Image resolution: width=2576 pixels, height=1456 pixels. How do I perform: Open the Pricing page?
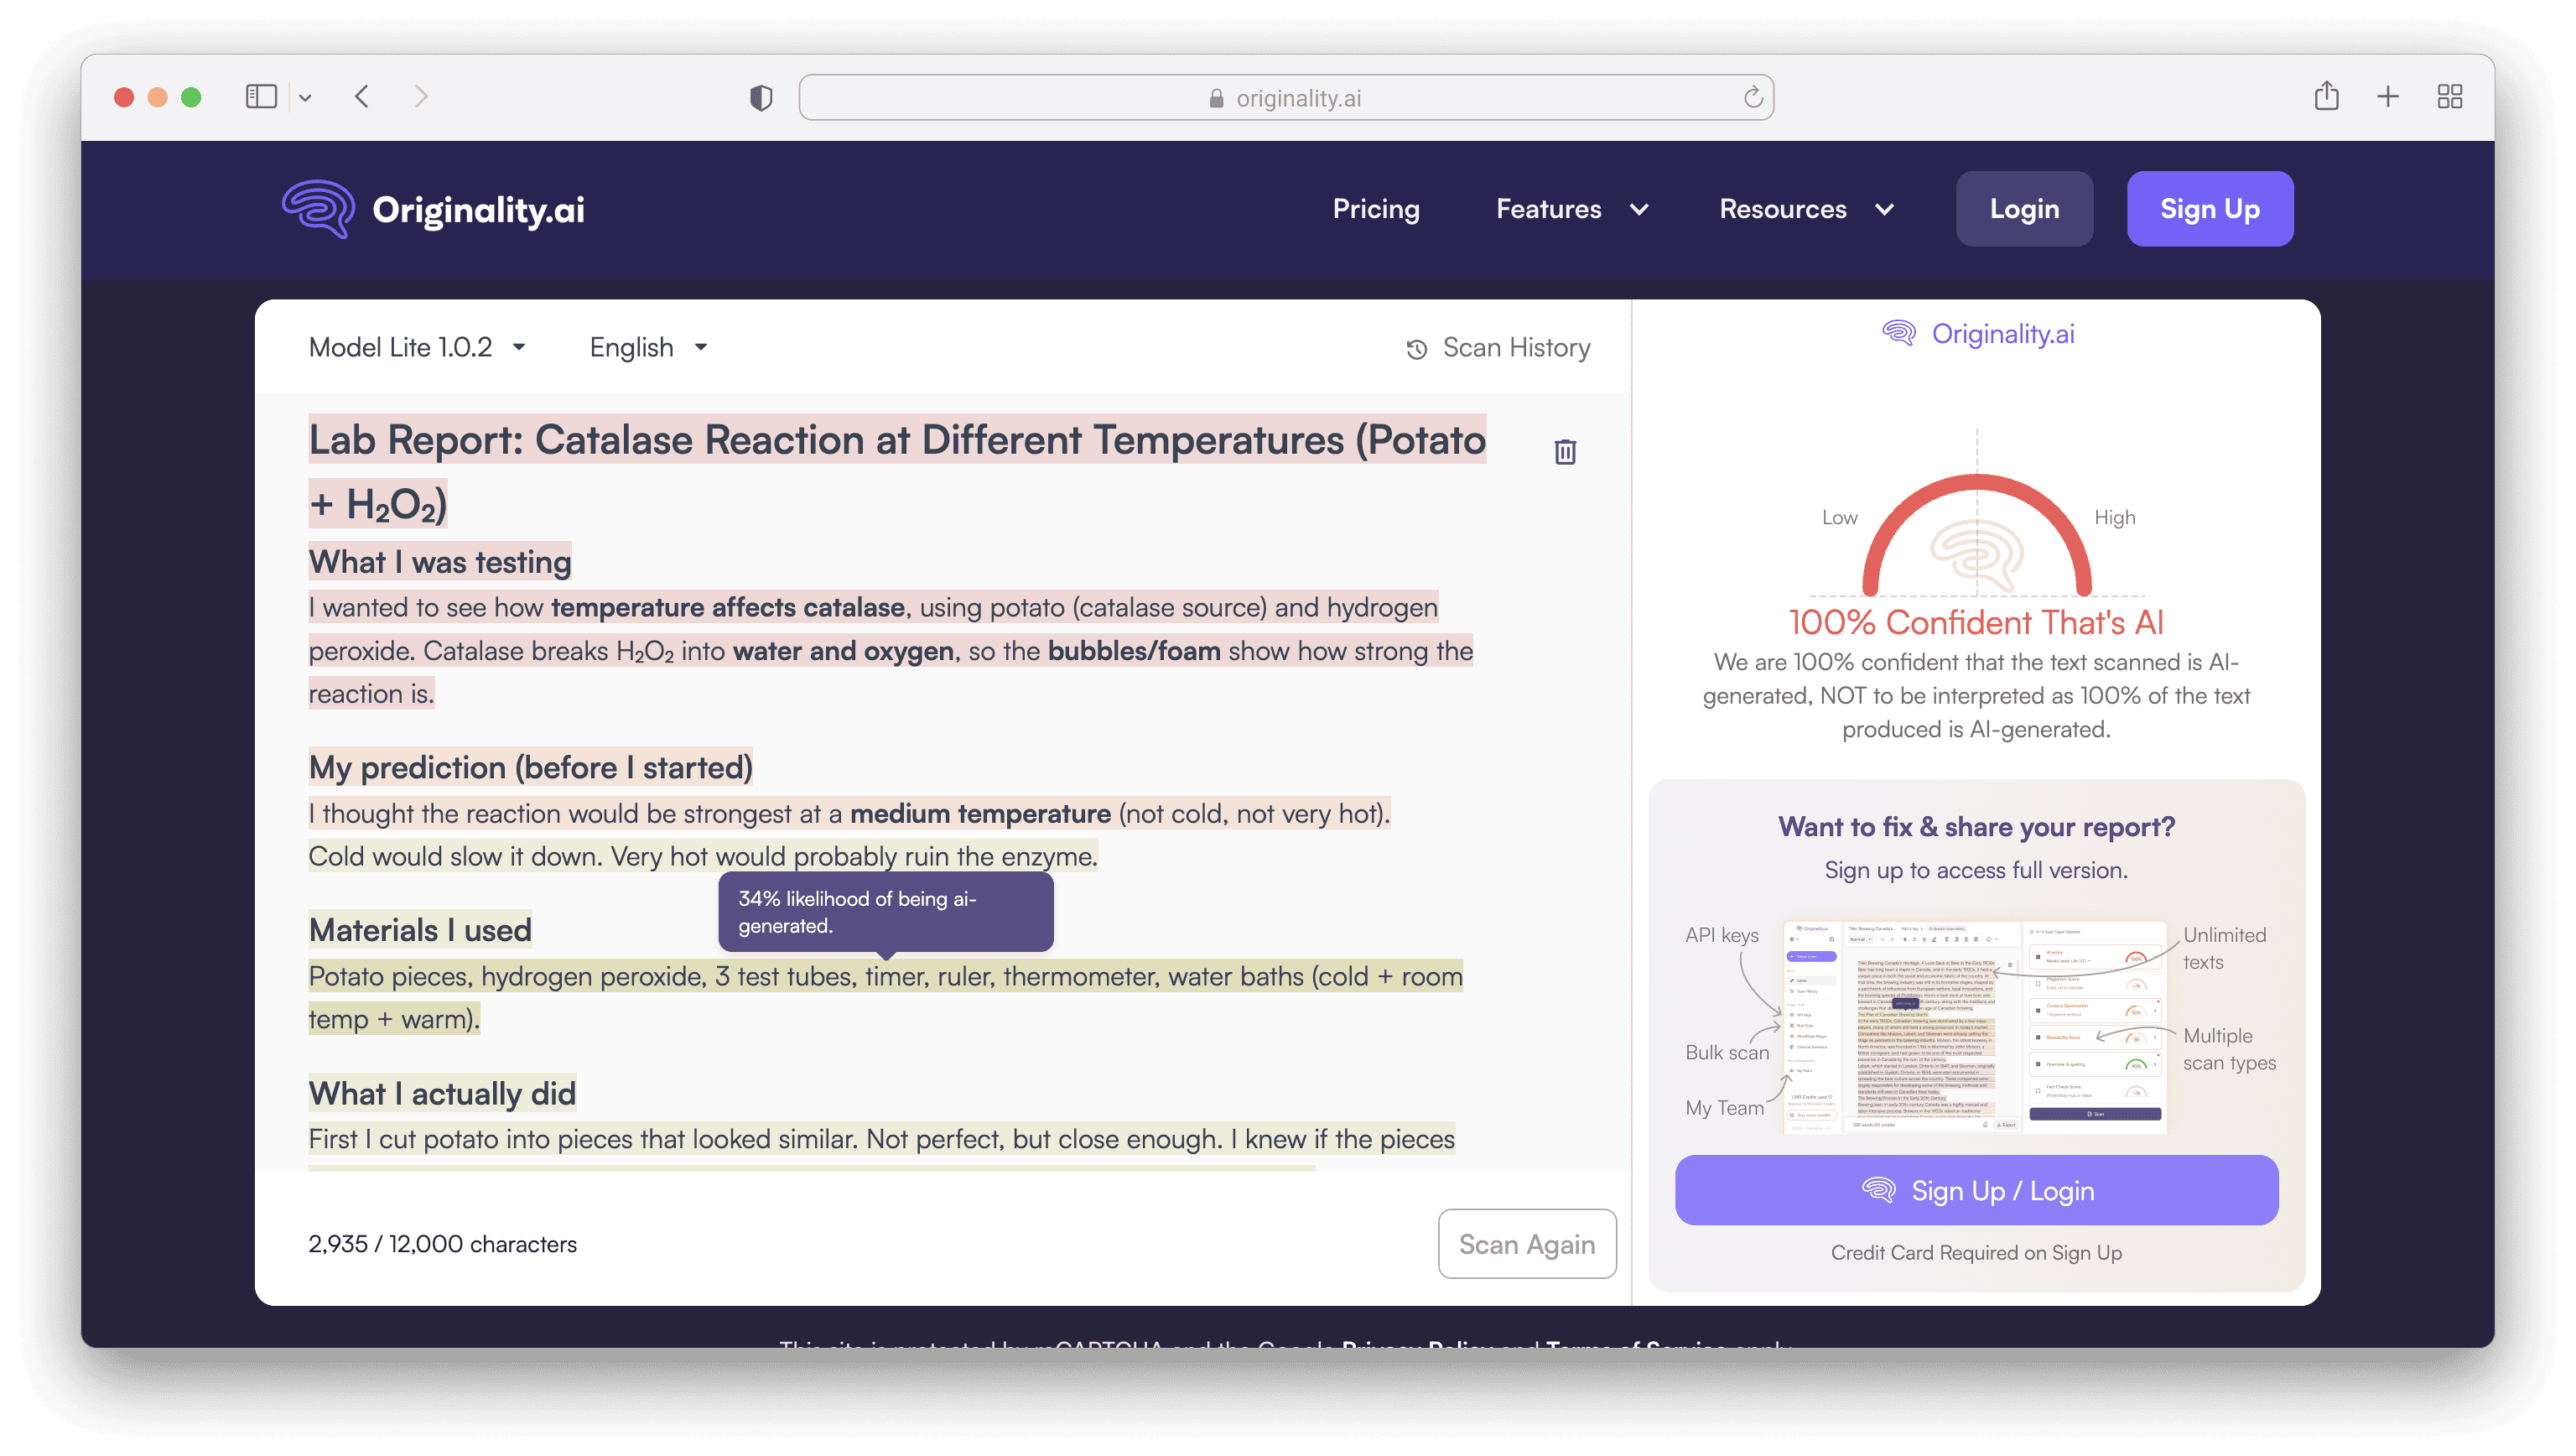point(1375,209)
